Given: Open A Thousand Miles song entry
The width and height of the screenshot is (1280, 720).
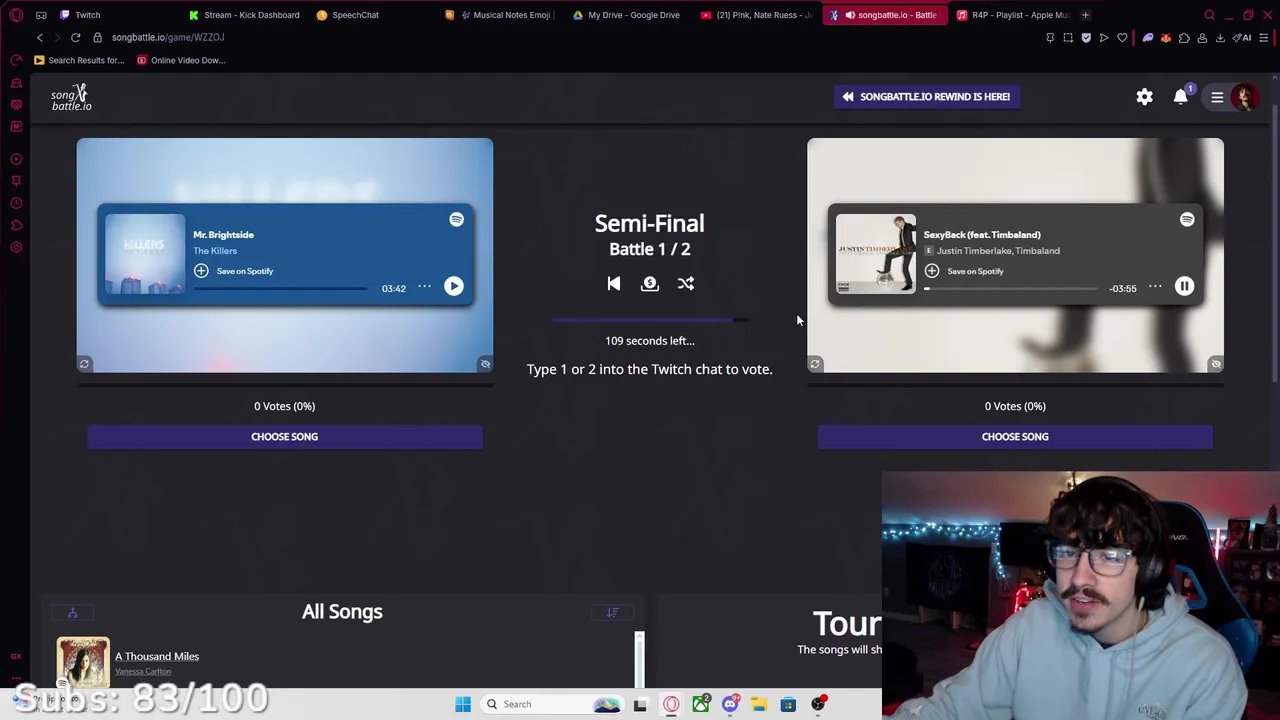Looking at the screenshot, I should [157, 657].
